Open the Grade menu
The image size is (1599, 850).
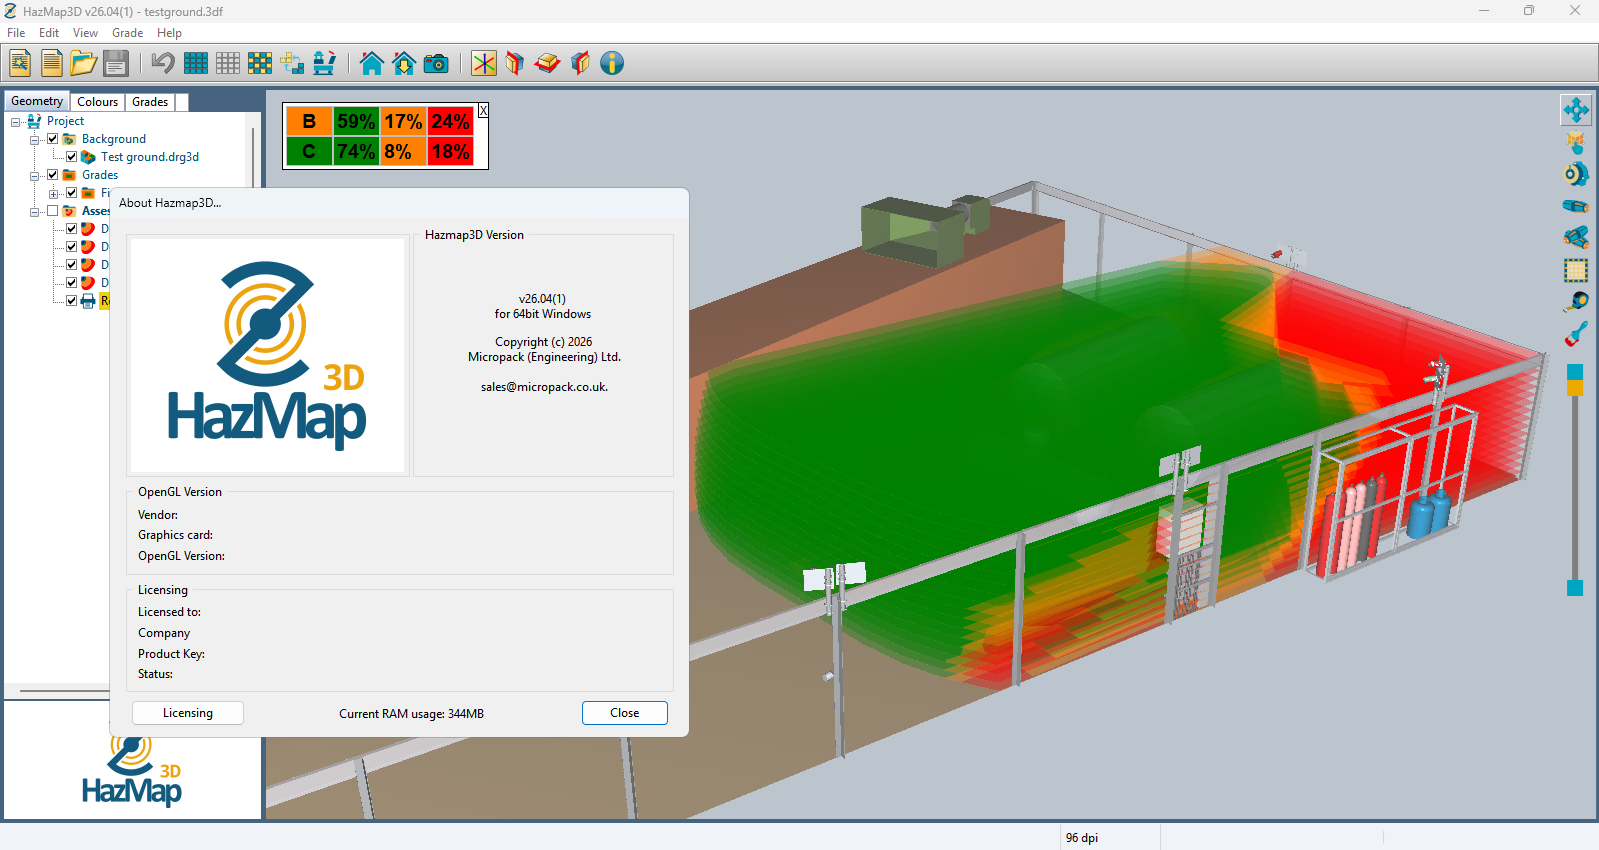[128, 33]
